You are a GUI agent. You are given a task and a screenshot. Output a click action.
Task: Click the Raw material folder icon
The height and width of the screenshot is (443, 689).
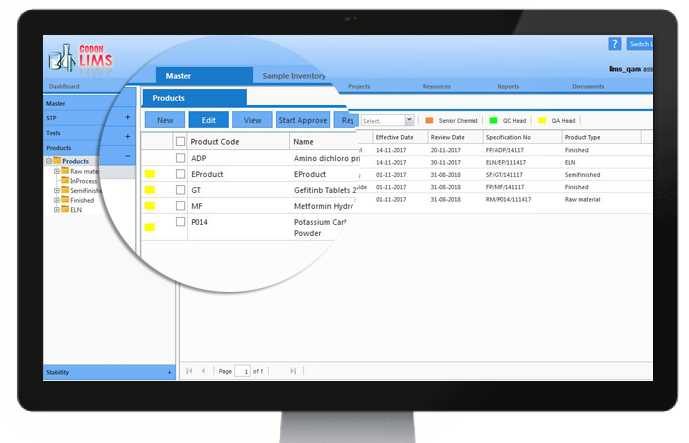point(65,172)
